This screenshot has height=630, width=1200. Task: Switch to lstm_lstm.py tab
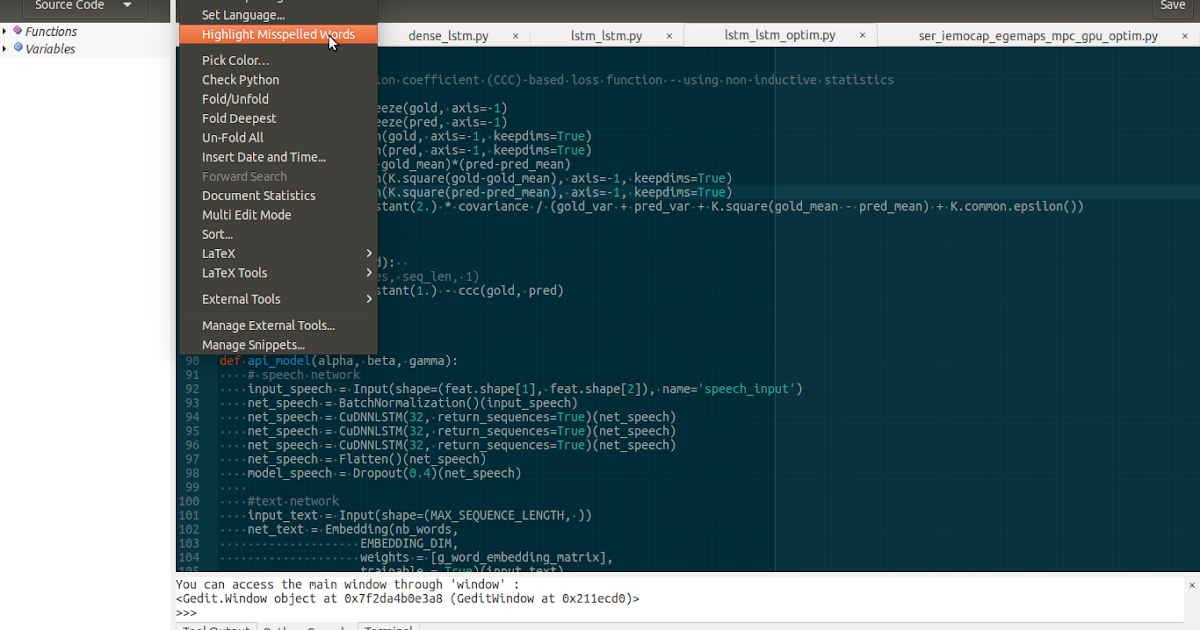606,36
